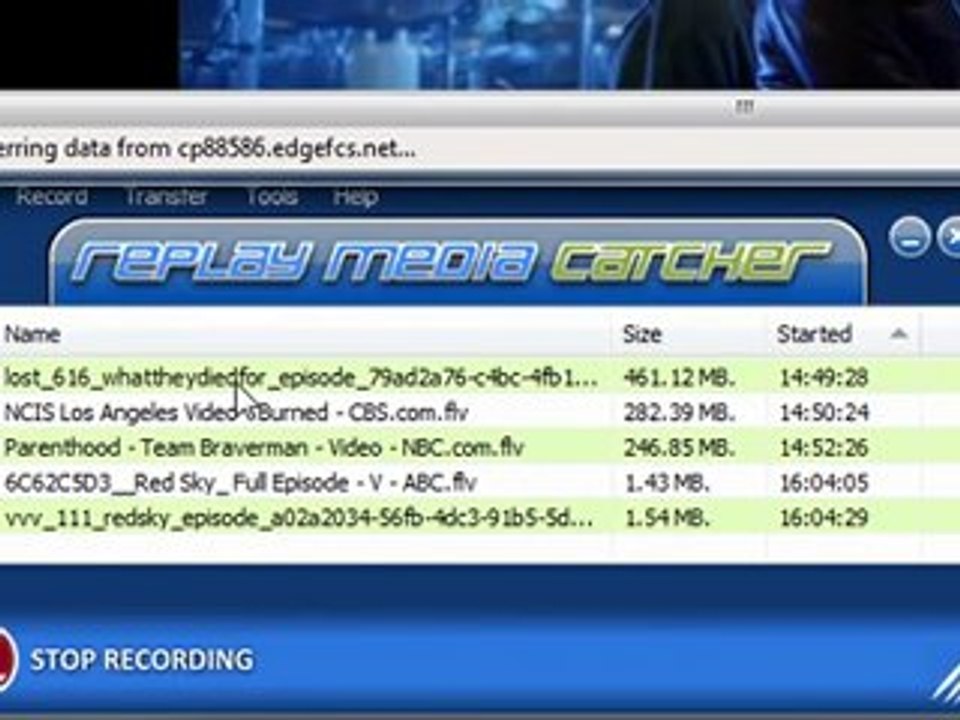Click the 246.85 MB size cell

tap(678, 448)
